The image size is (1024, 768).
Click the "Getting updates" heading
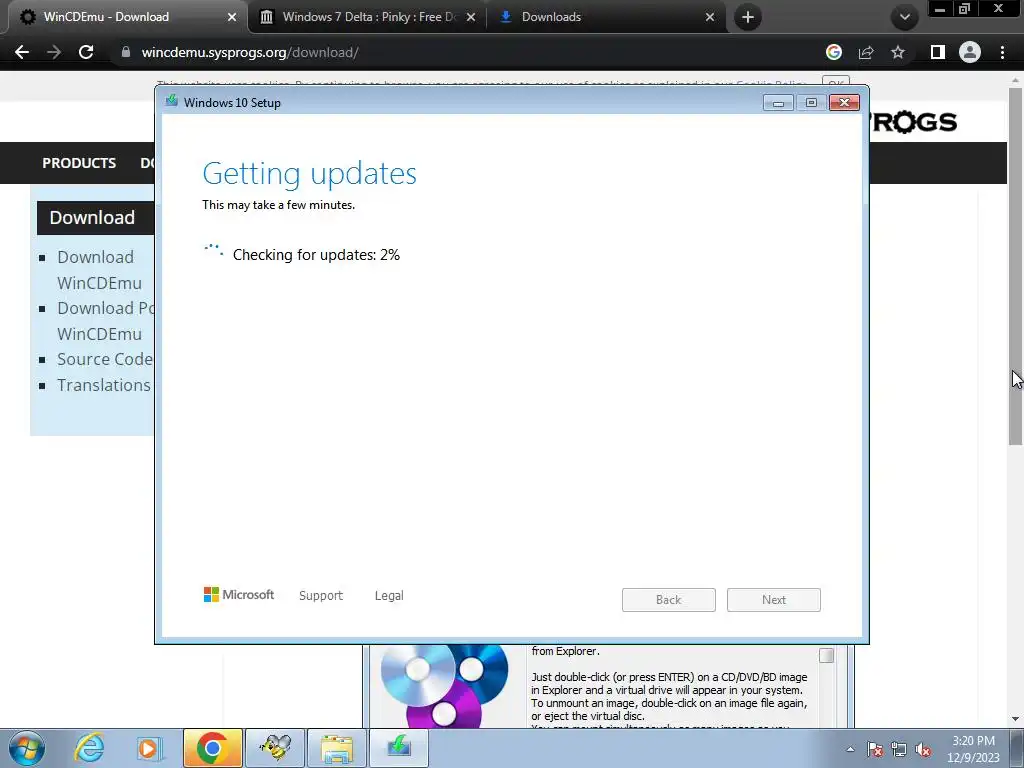click(310, 173)
